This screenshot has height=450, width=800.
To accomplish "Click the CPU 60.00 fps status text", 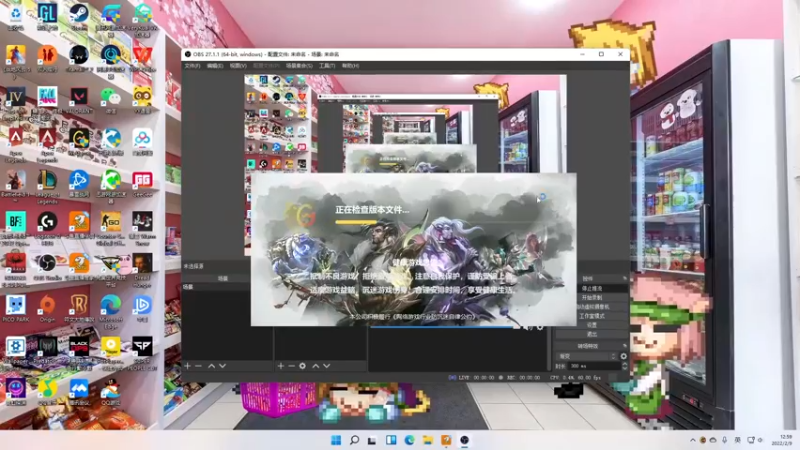I will click(576, 378).
